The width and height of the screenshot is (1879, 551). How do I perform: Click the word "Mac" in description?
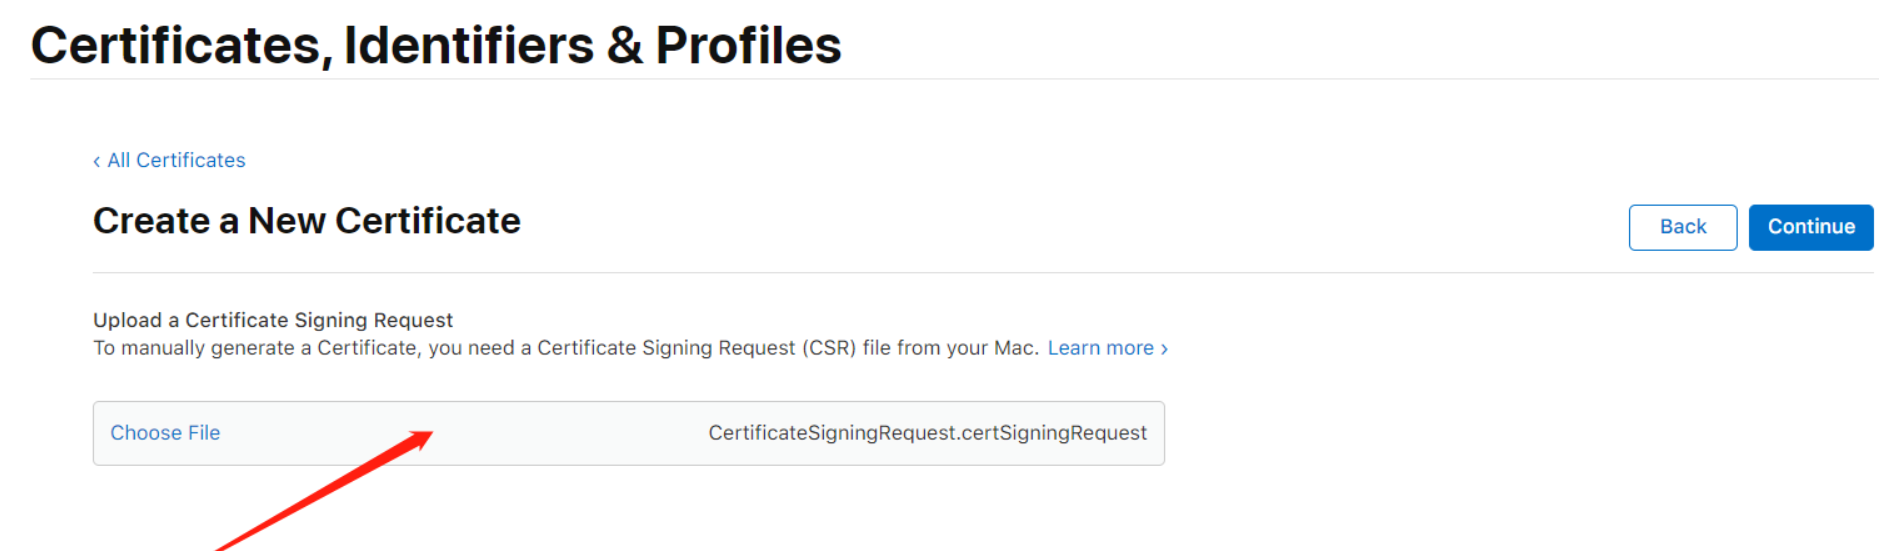[x=1013, y=348]
